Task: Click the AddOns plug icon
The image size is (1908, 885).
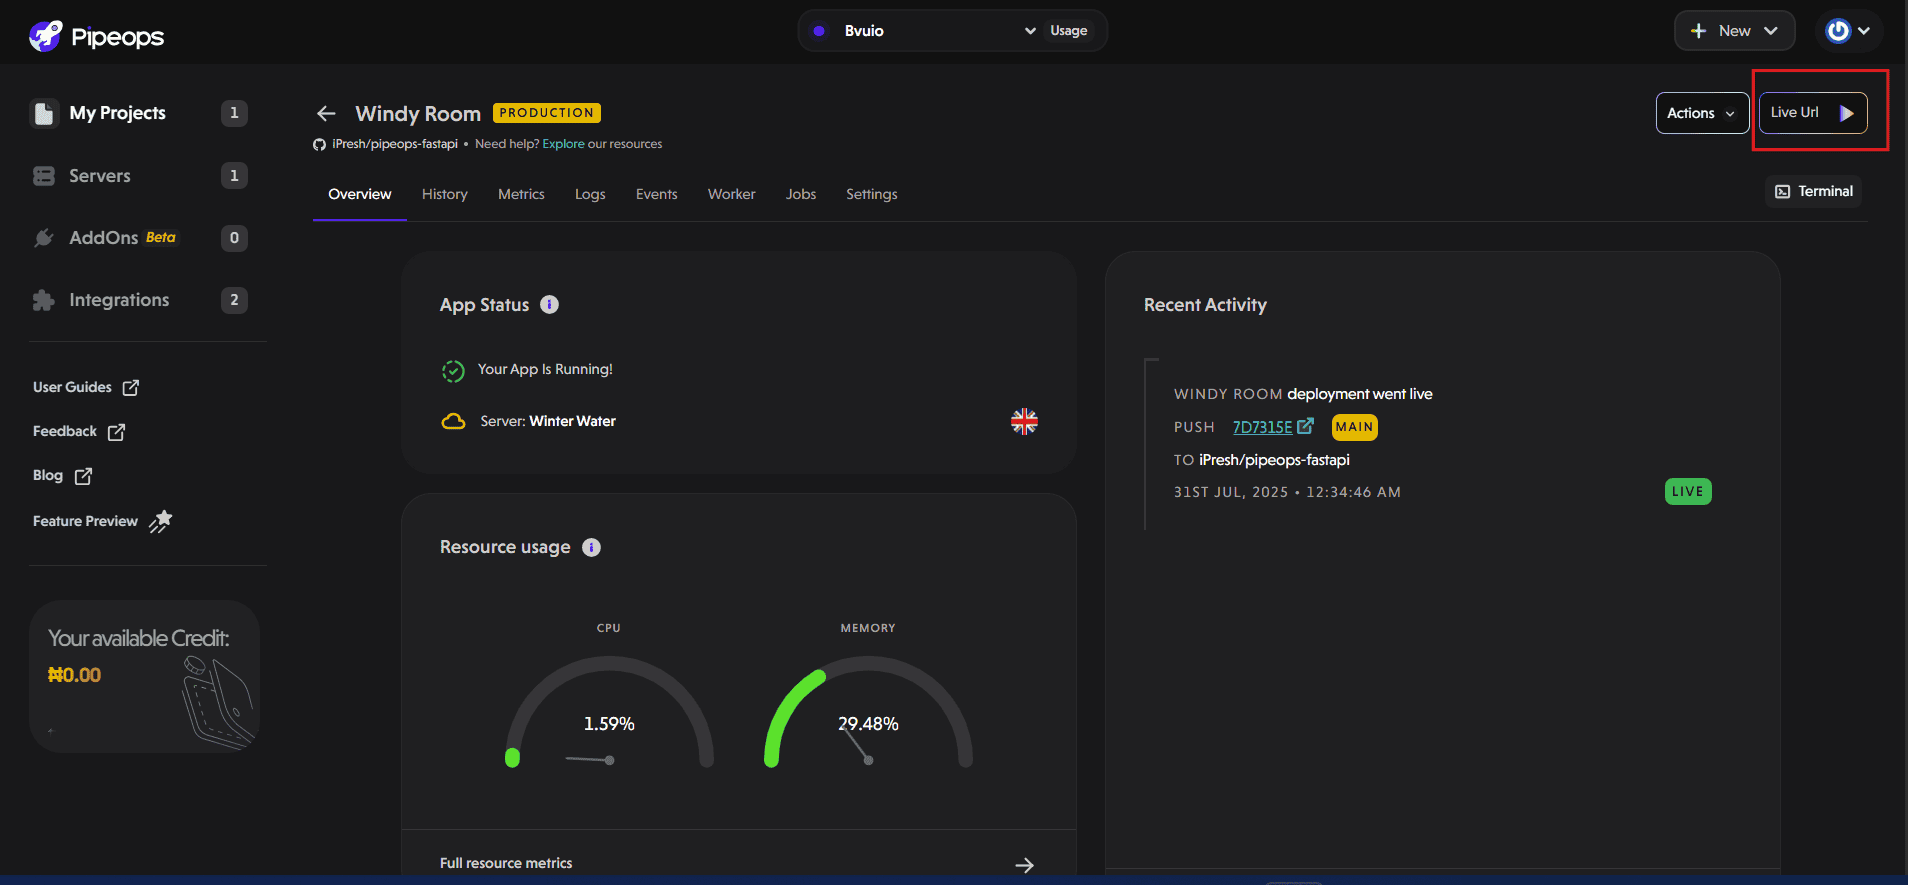Action: pyautogui.click(x=44, y=238)
